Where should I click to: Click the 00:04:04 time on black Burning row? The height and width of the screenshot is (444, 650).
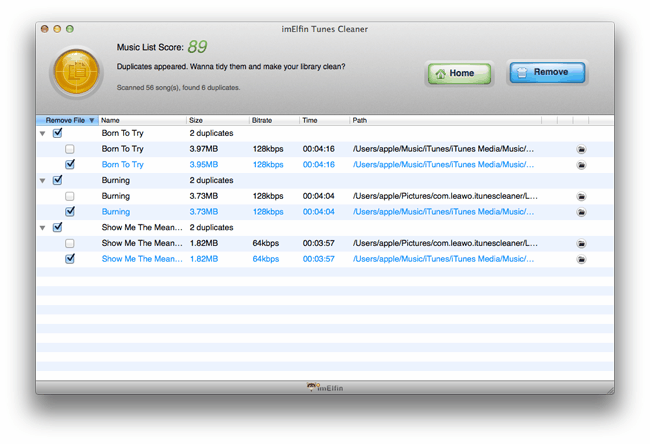(318, 196)
